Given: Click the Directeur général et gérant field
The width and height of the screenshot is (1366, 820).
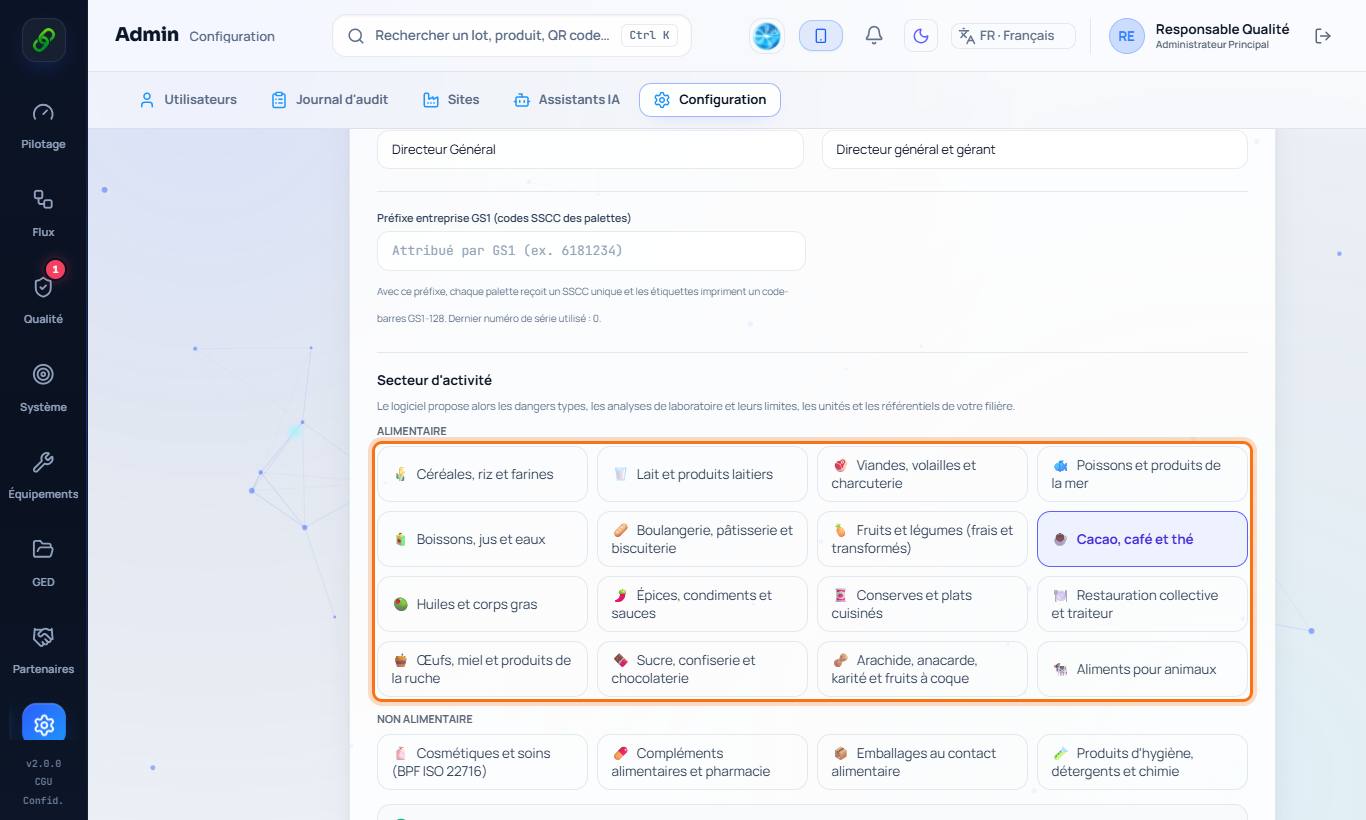Looking at the screenshot, I should coord(1035,150).
